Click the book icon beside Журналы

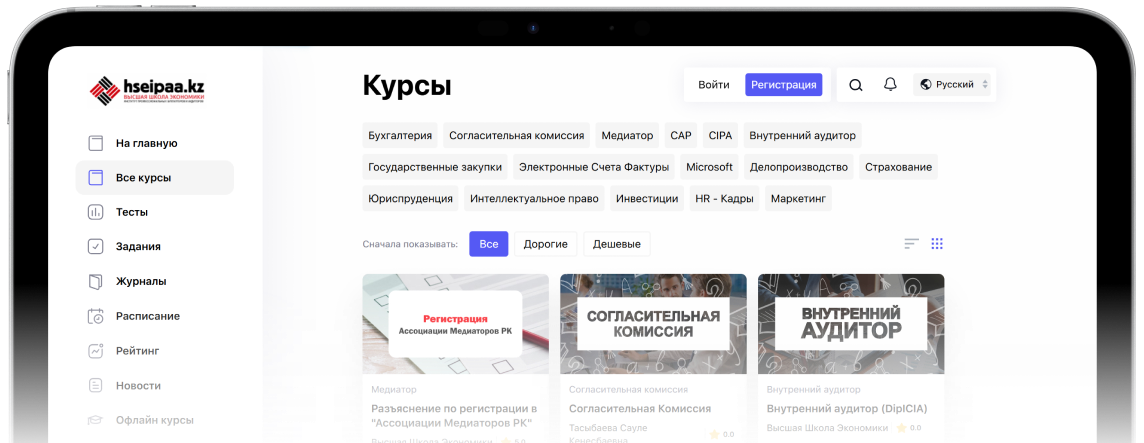[x=96, y=281]
